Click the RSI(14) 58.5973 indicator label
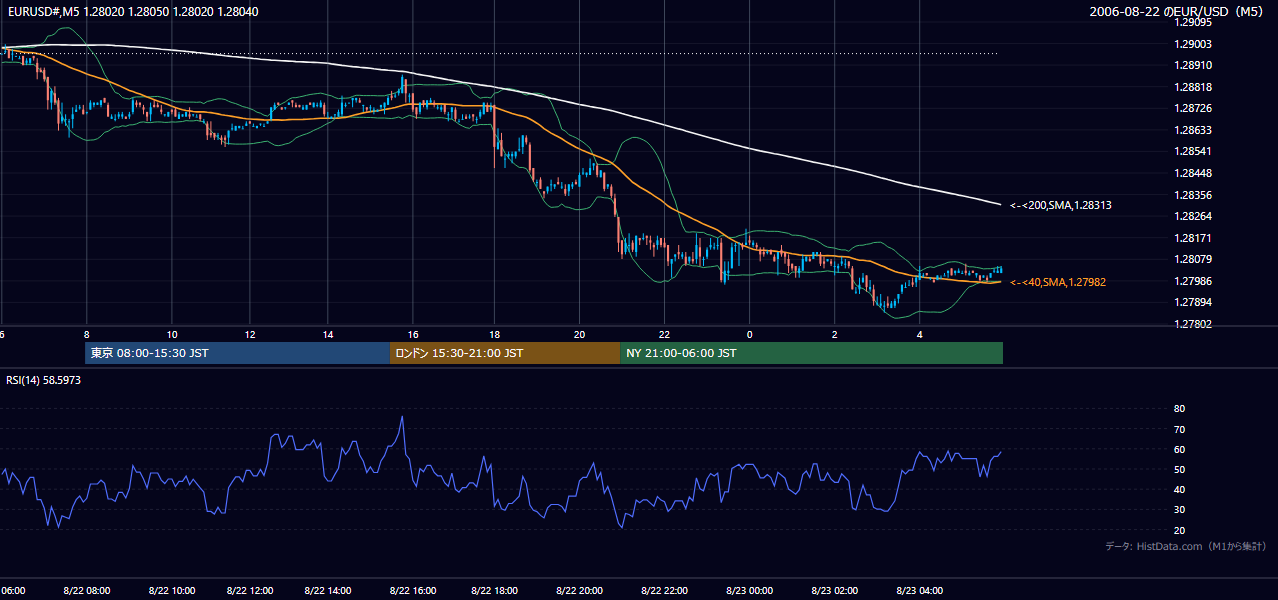1278x600 pixels. point(43,380)
